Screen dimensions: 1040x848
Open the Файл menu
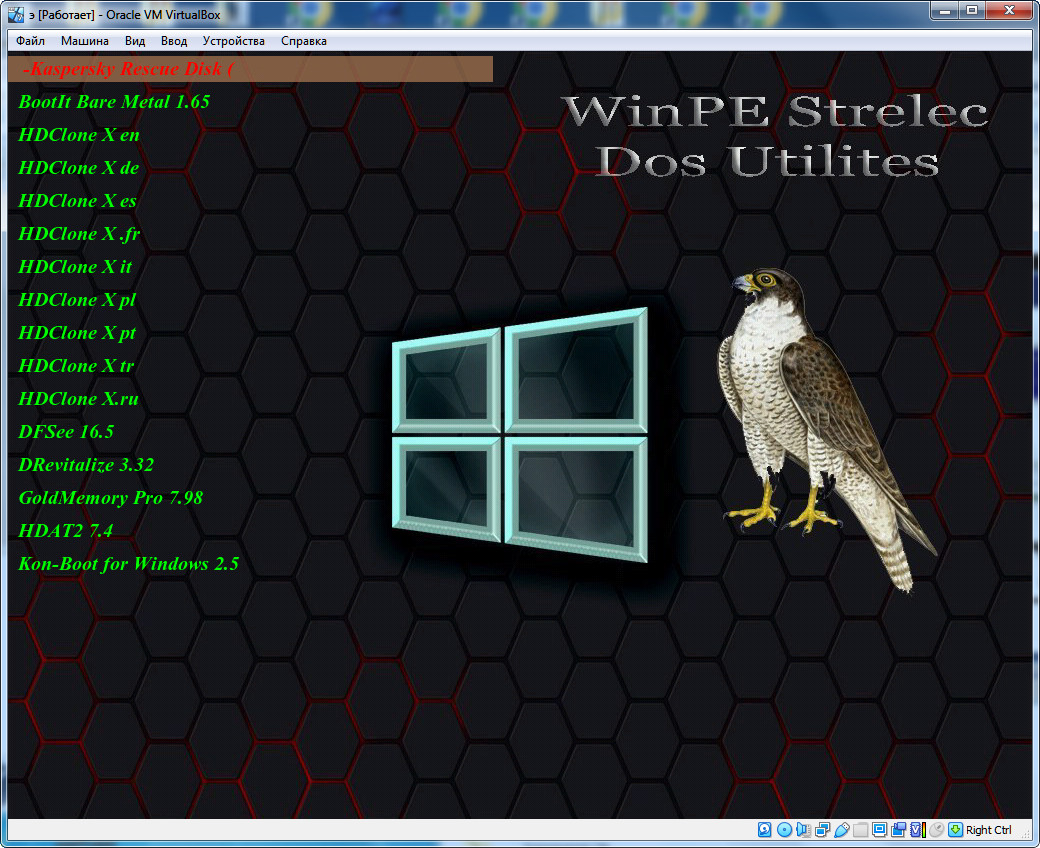pyautogui.click(x=31, y=41)
